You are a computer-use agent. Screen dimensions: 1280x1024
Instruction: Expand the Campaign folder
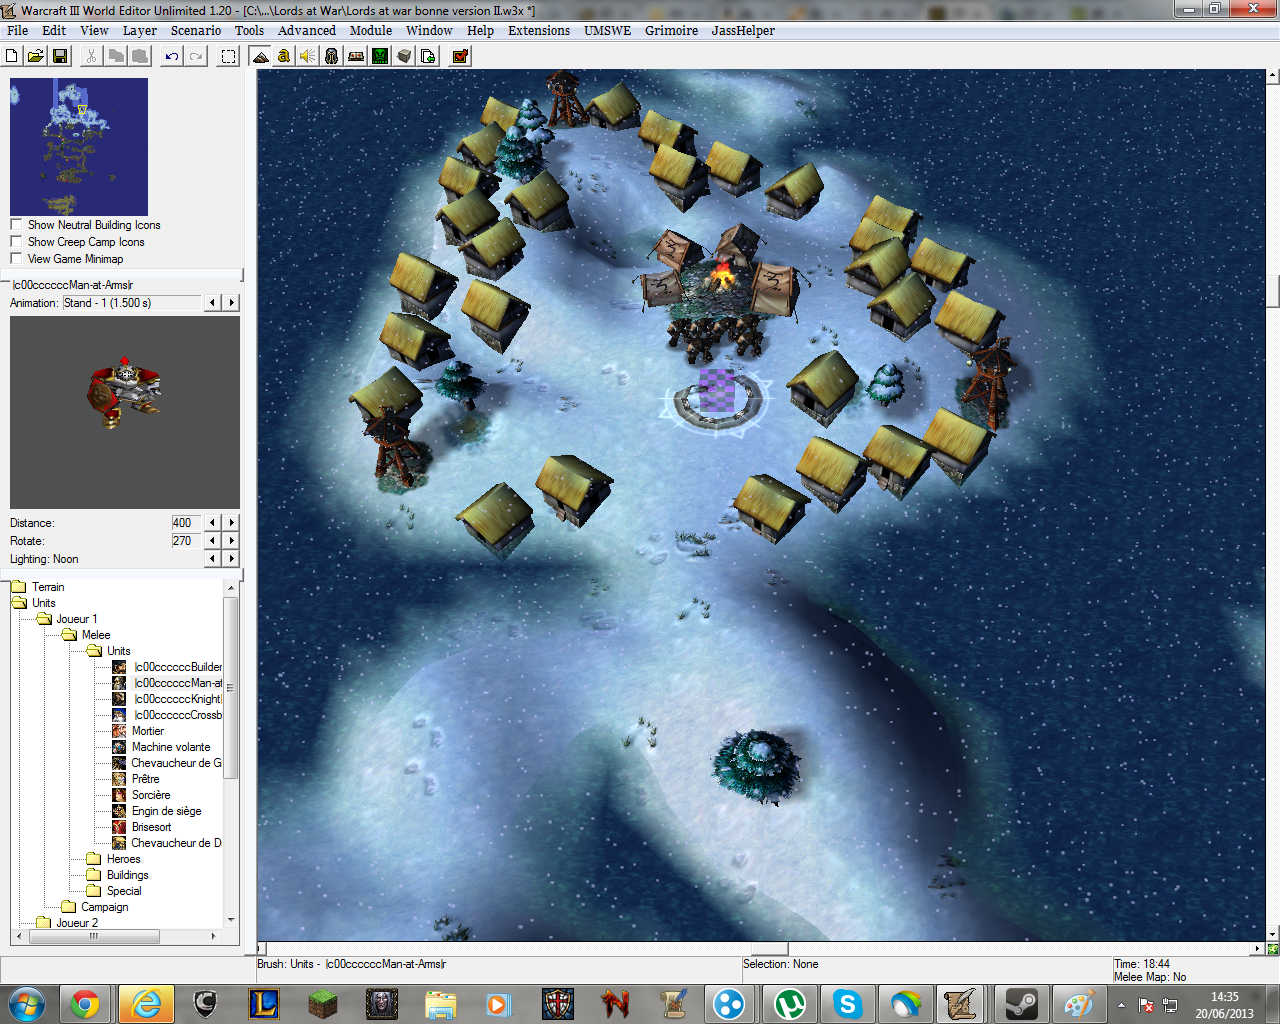click(x=69, y=907)
